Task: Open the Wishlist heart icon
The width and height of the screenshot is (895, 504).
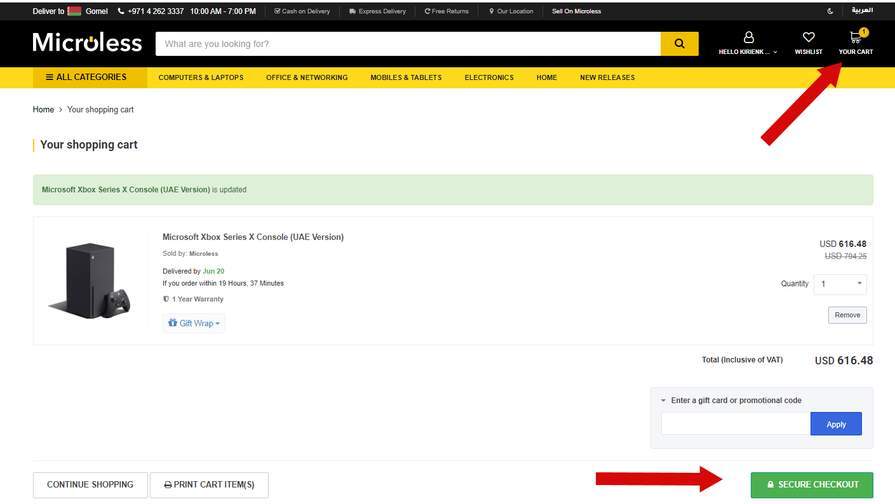Action: 808,39
